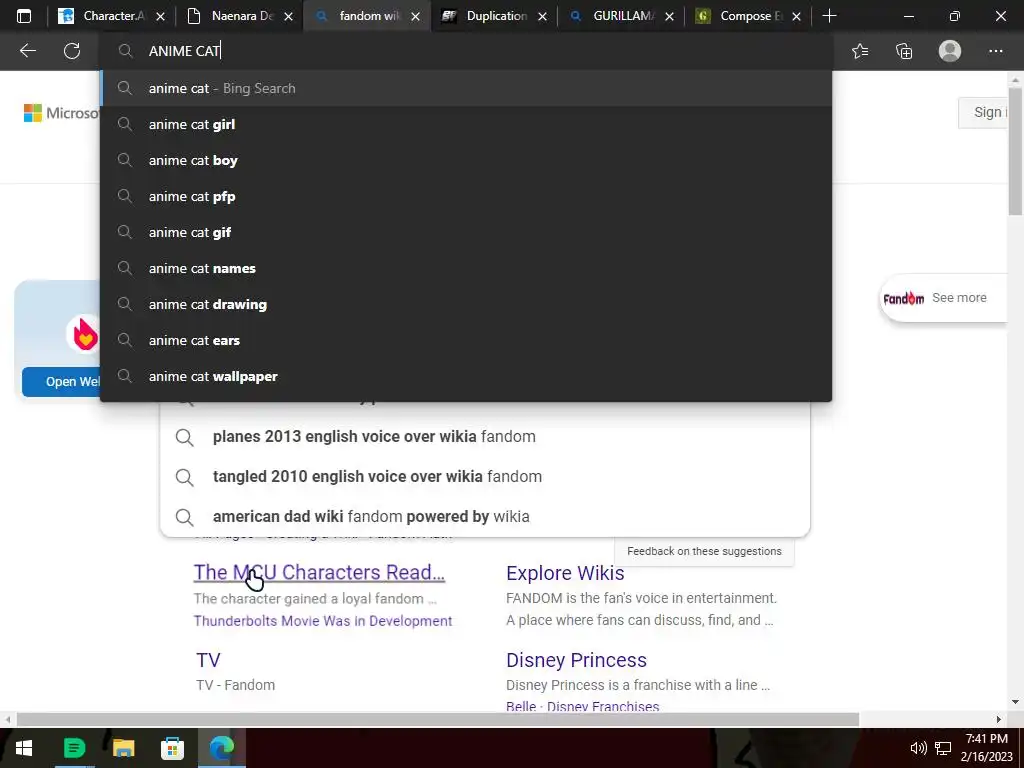
Task: Choose the 'anime cat gif' suggestion
Action: (466, 232)
